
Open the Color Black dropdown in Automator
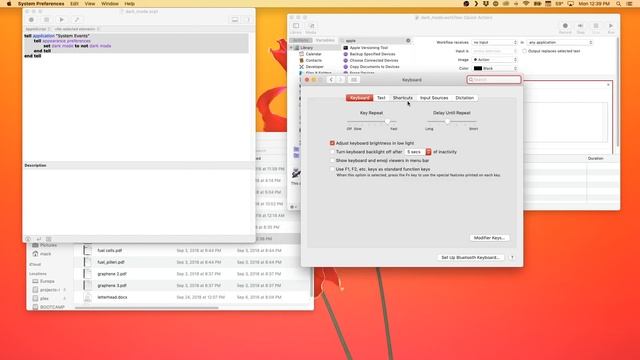495,69
